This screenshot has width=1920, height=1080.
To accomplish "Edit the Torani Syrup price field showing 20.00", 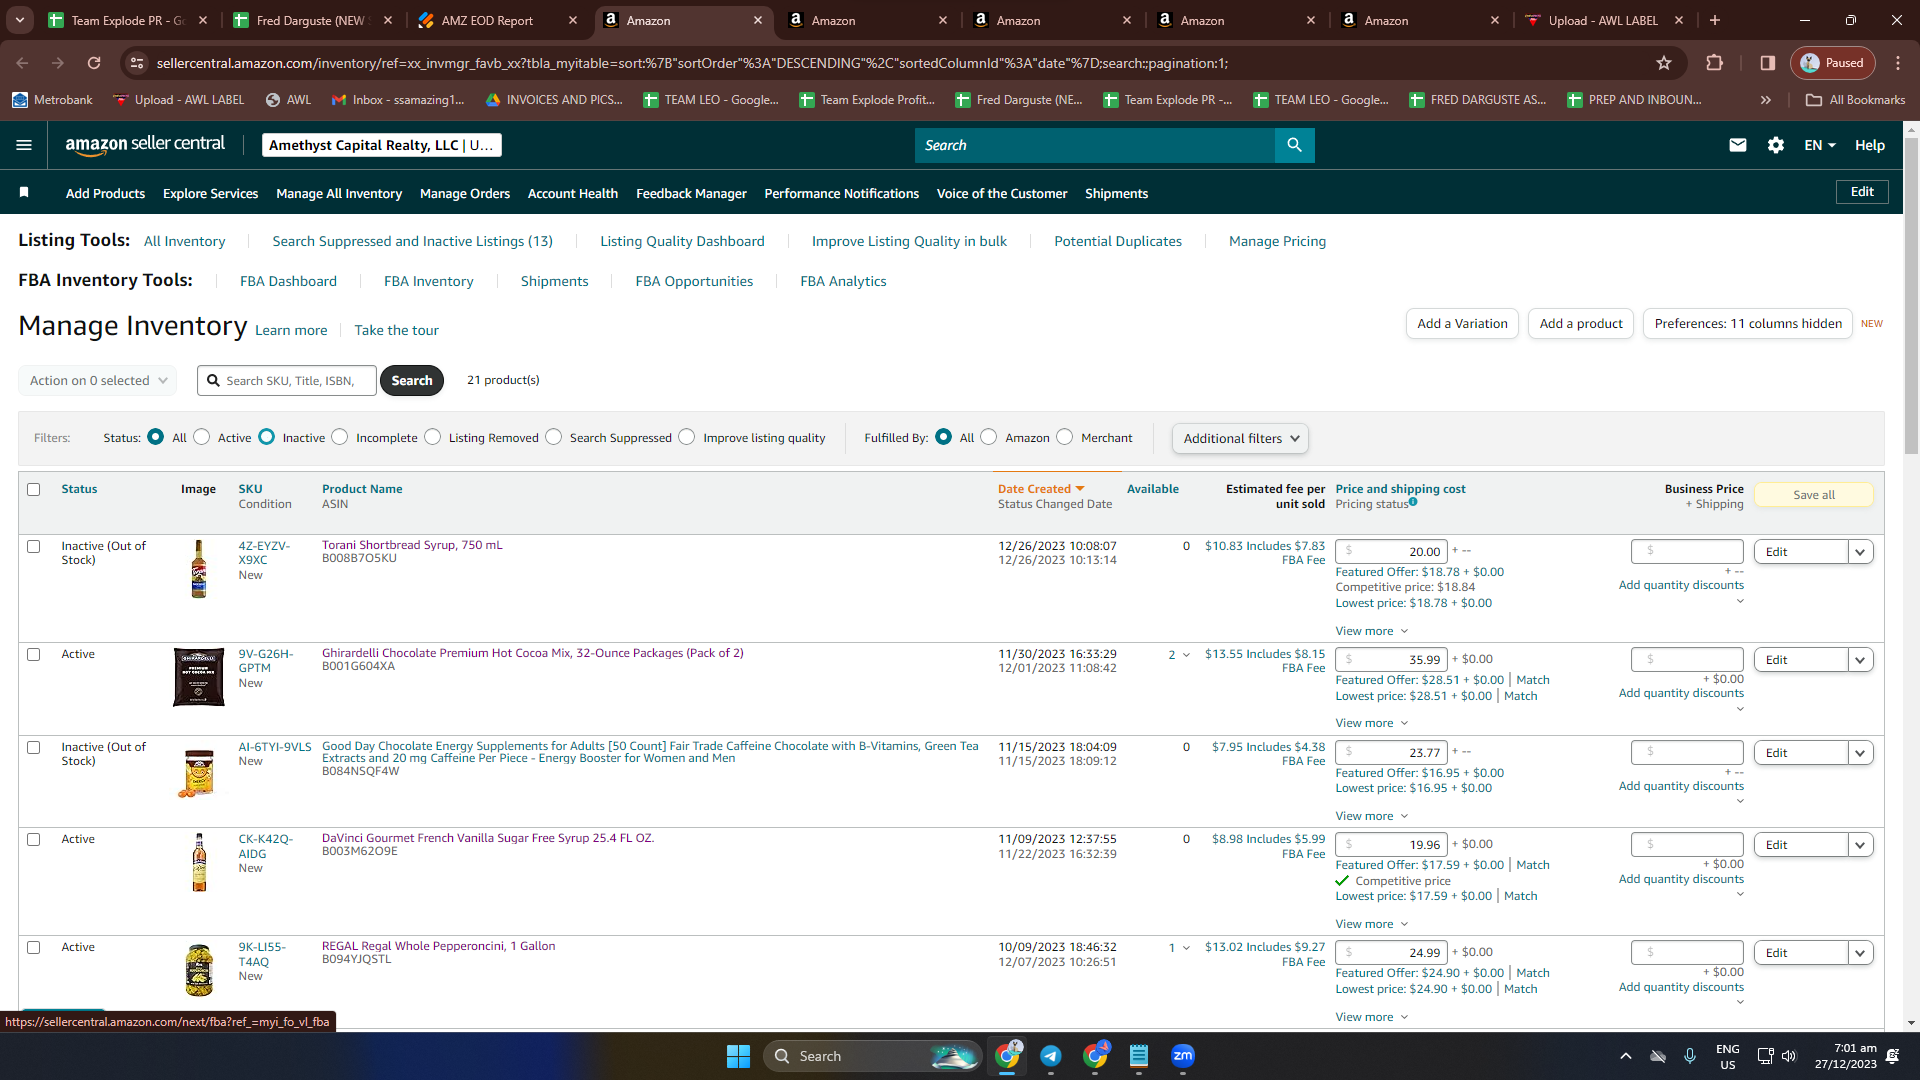I will [1391, 552].
